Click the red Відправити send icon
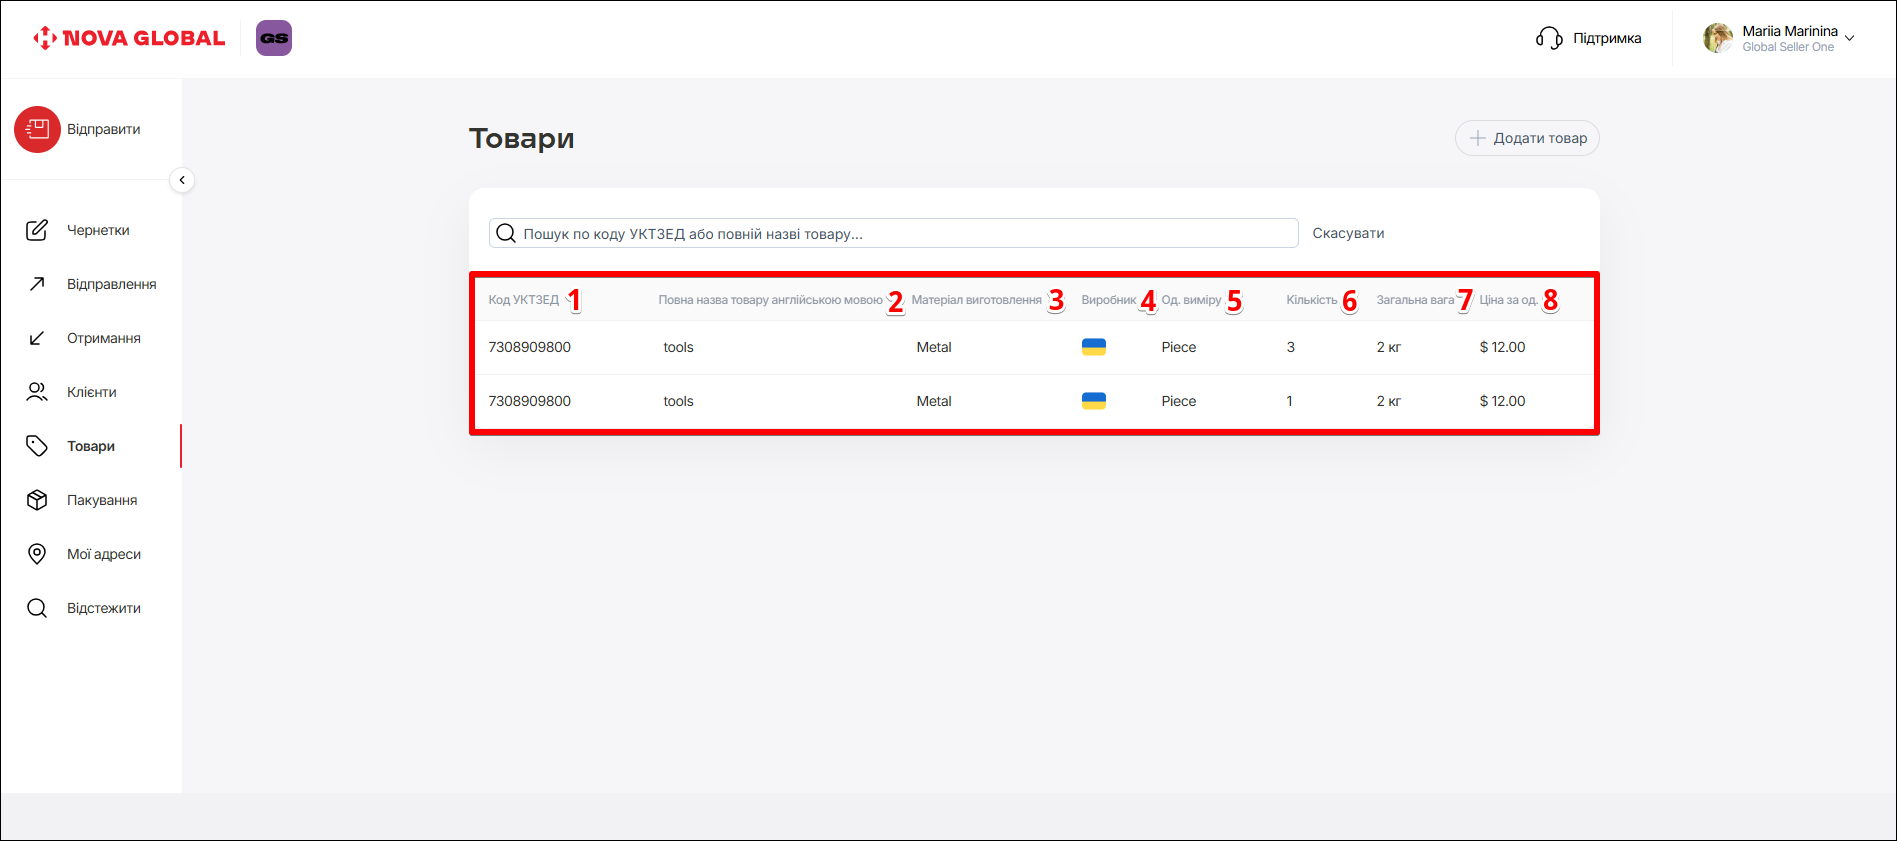The width and height of the screenshot is (1897, 841). [x=37, y=129]
